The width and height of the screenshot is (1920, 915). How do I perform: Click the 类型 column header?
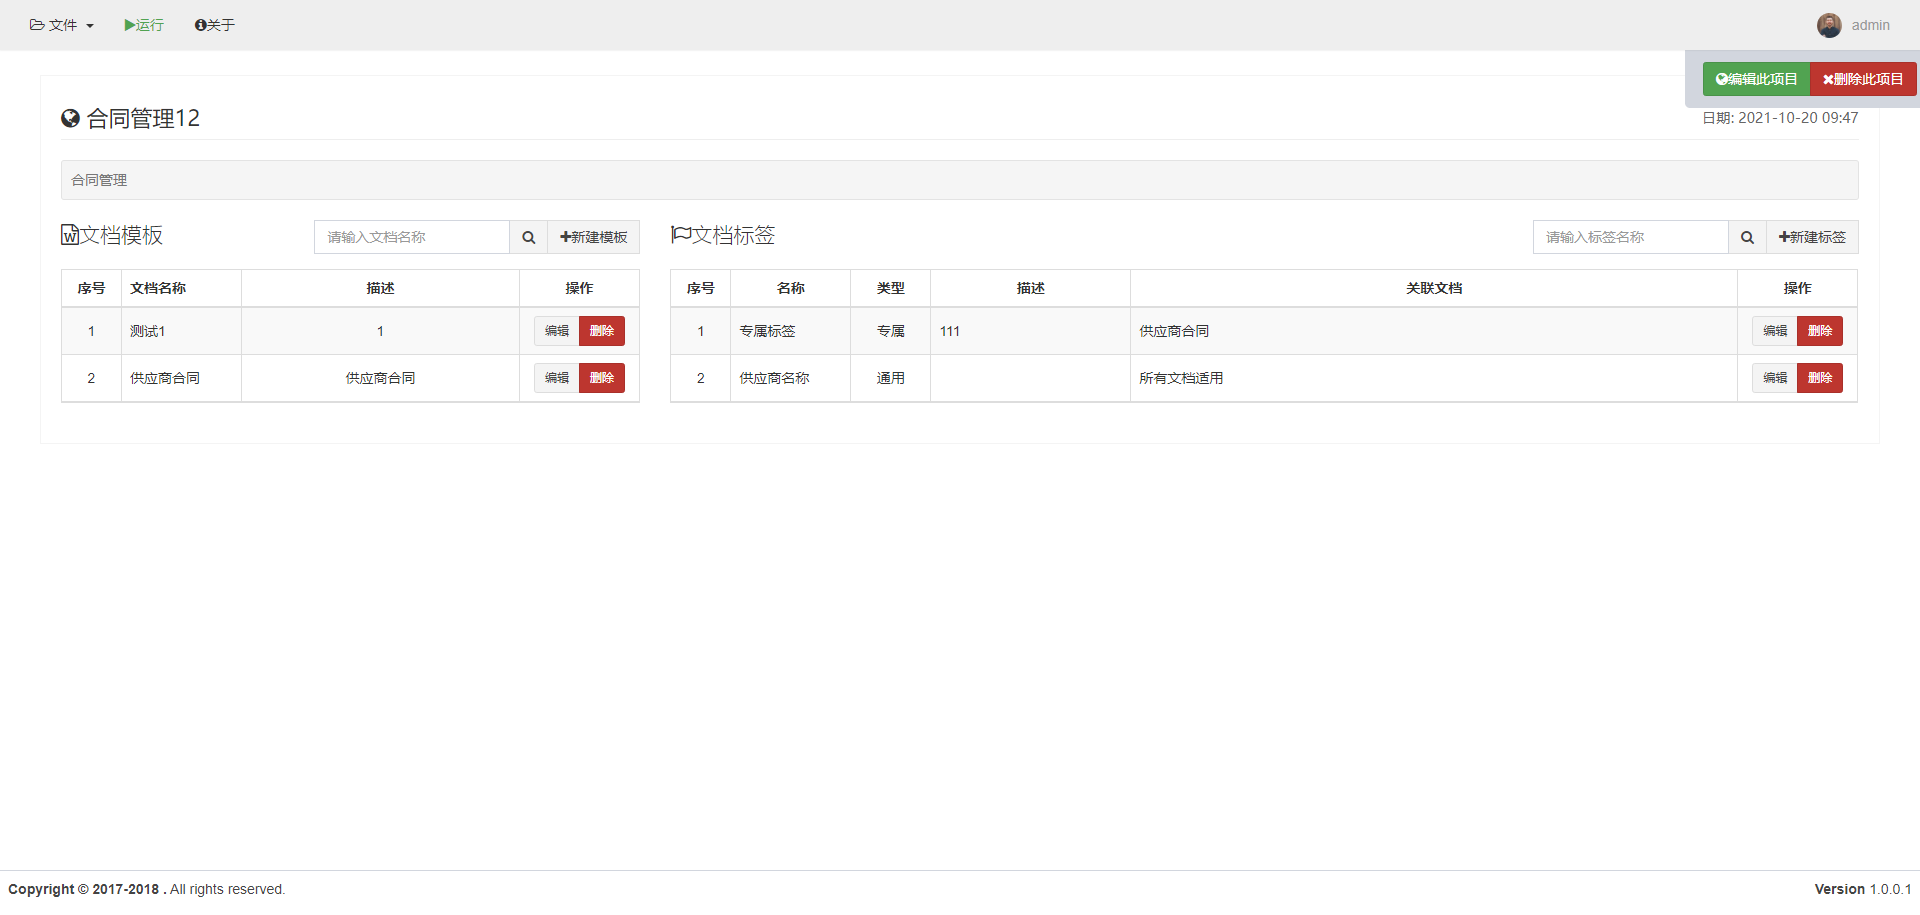pyautogui.click(x=890, y=288)
